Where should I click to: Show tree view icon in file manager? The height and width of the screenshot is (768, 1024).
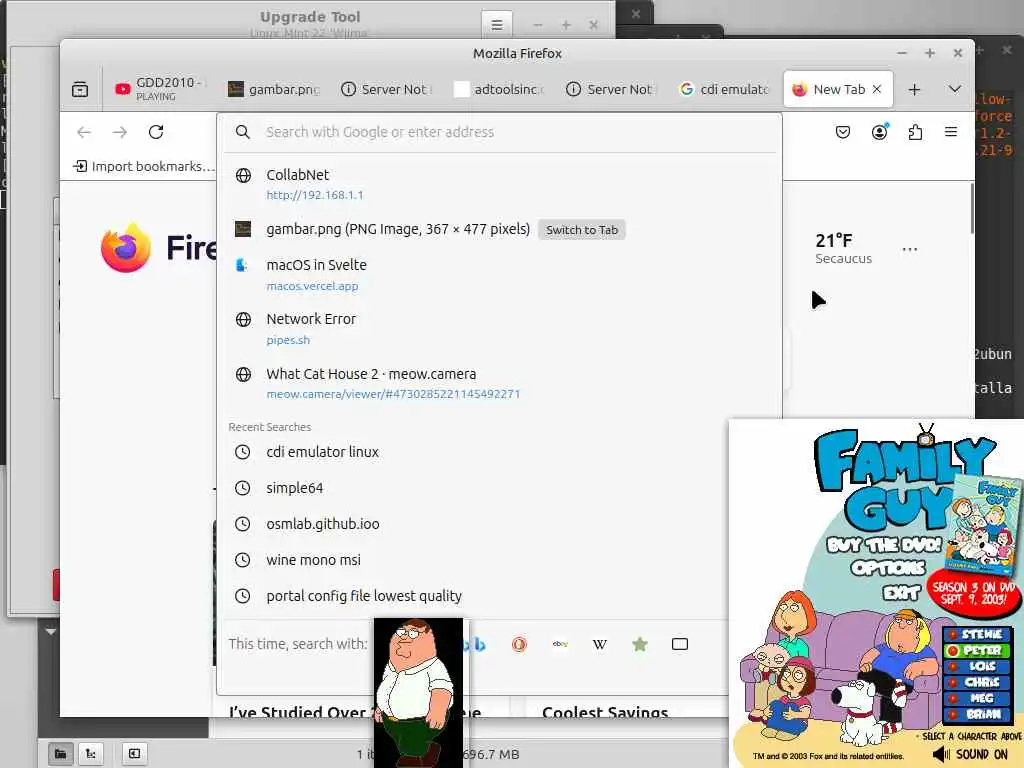pos(91,754)
